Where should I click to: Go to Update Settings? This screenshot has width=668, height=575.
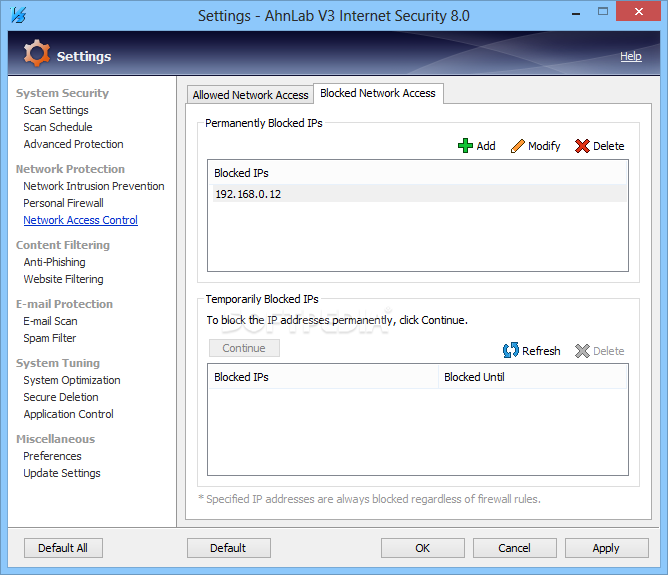62,473
